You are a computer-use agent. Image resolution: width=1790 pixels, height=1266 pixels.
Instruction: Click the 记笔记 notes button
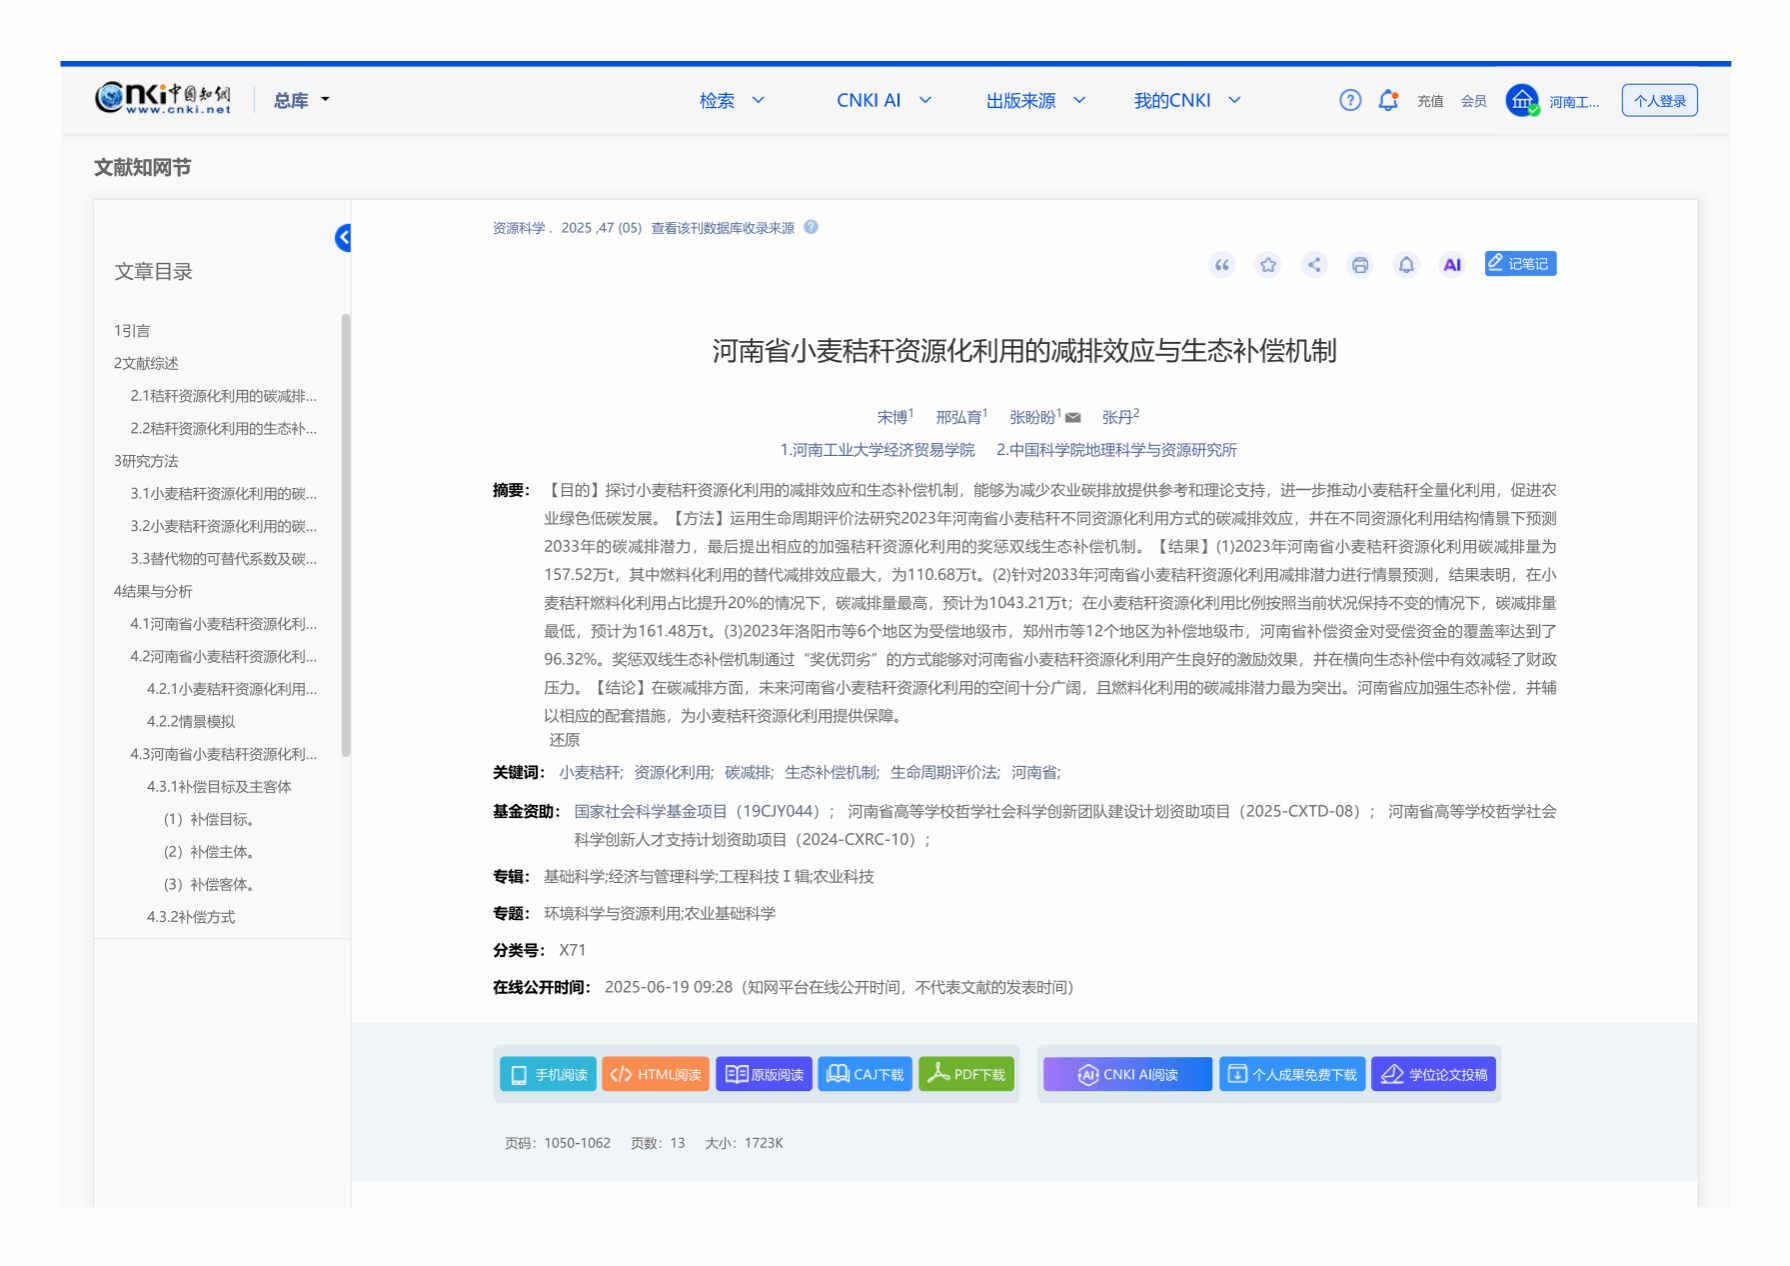pos(1520,264)
